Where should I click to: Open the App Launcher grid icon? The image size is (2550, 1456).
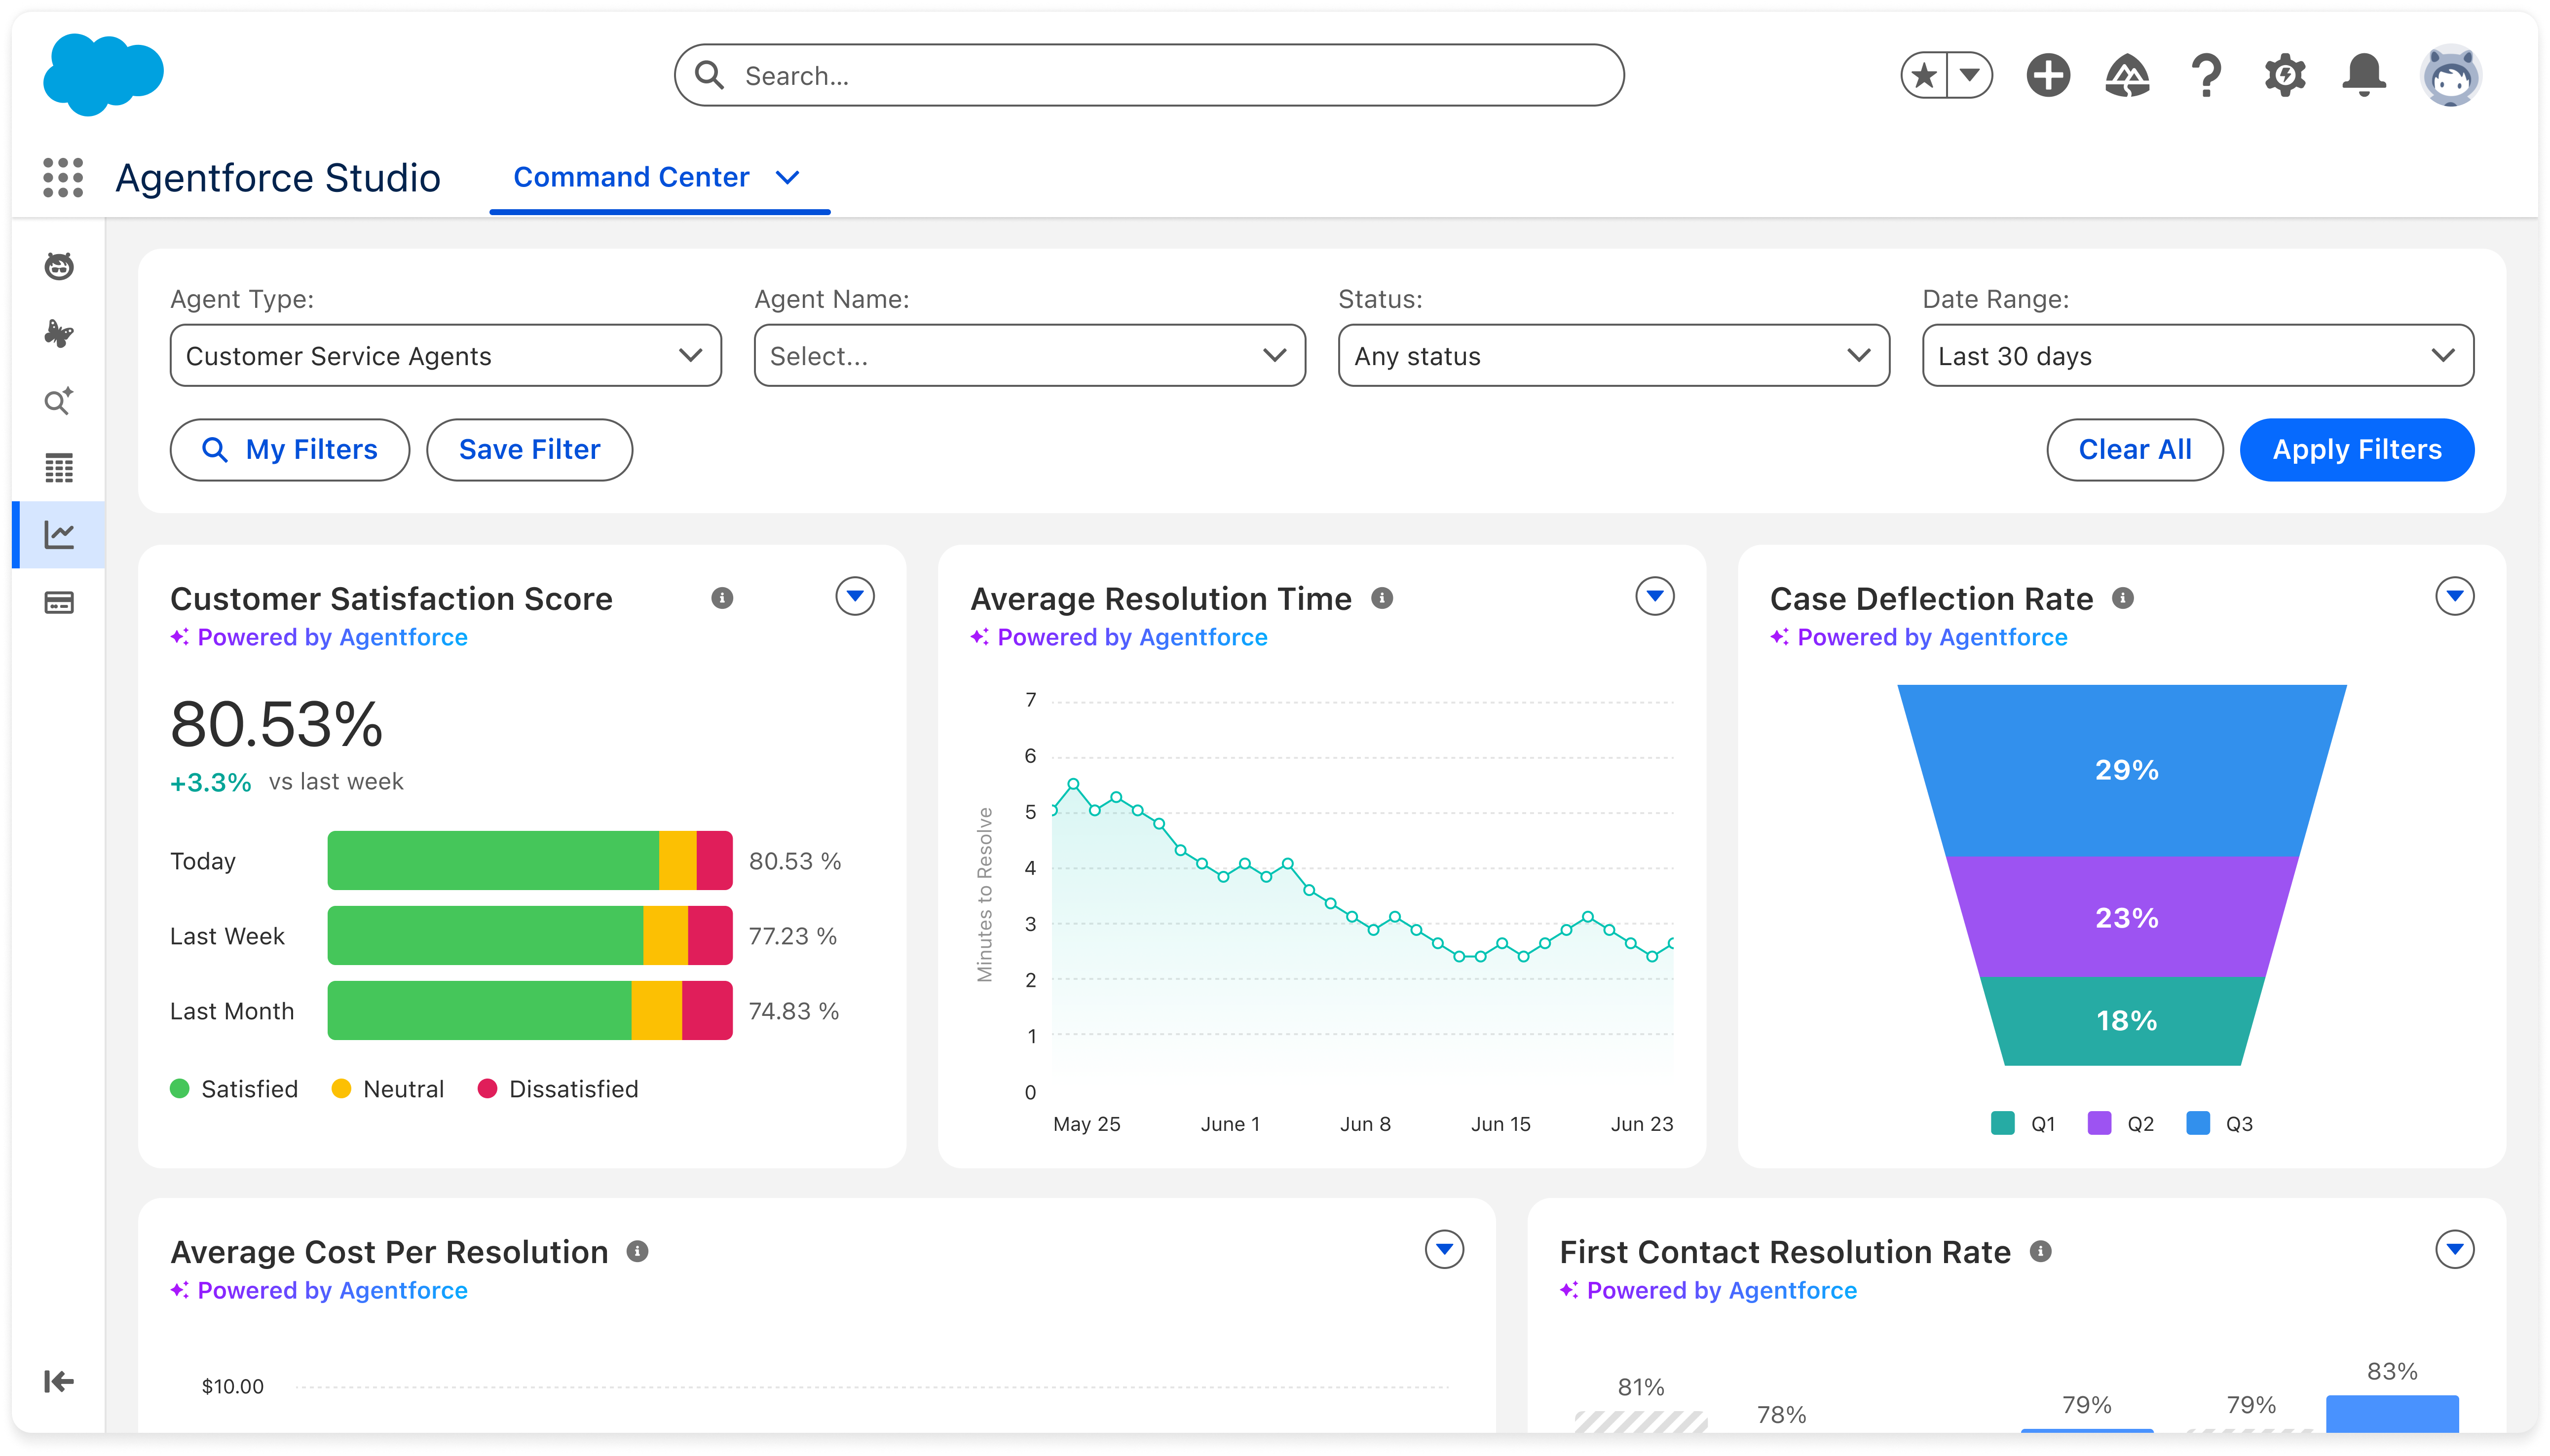63,178
